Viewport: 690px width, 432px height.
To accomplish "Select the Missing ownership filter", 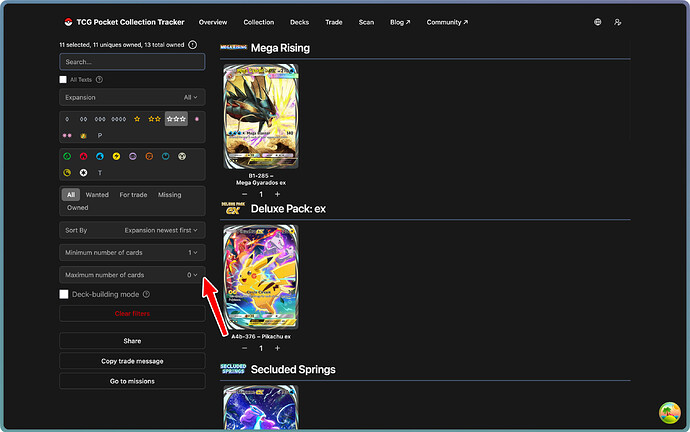I will click(x=169, y=194).
